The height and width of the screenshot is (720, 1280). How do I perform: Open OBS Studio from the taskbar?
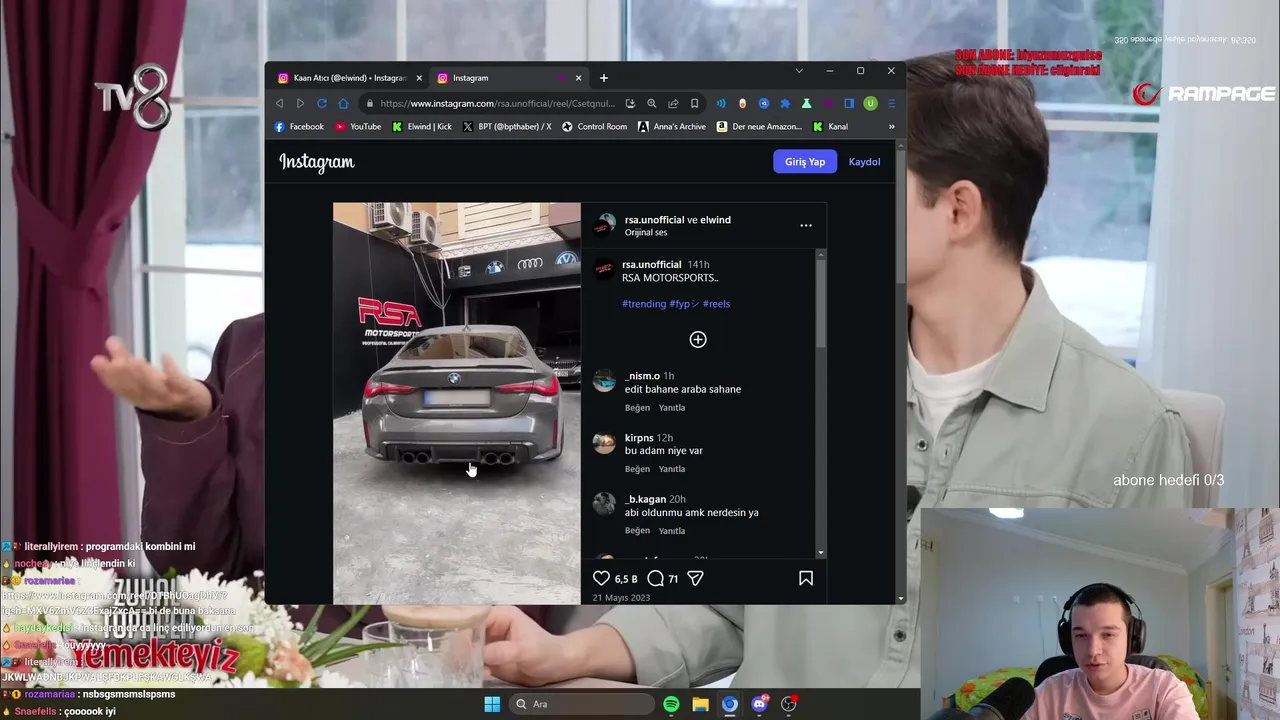(789, 704)
